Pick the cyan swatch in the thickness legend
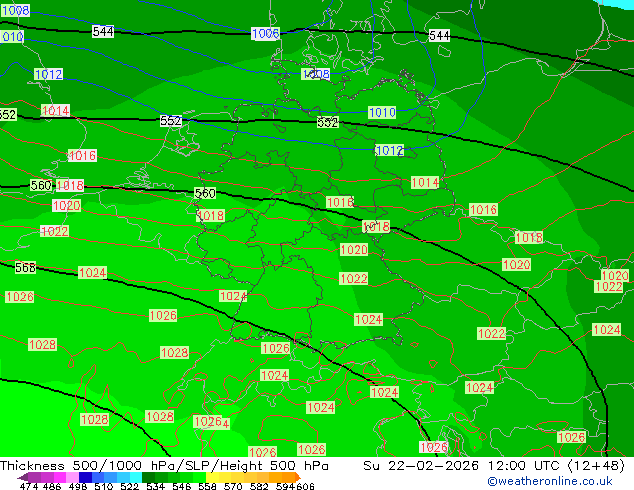 pyautogui.click(x=136, y=477)
